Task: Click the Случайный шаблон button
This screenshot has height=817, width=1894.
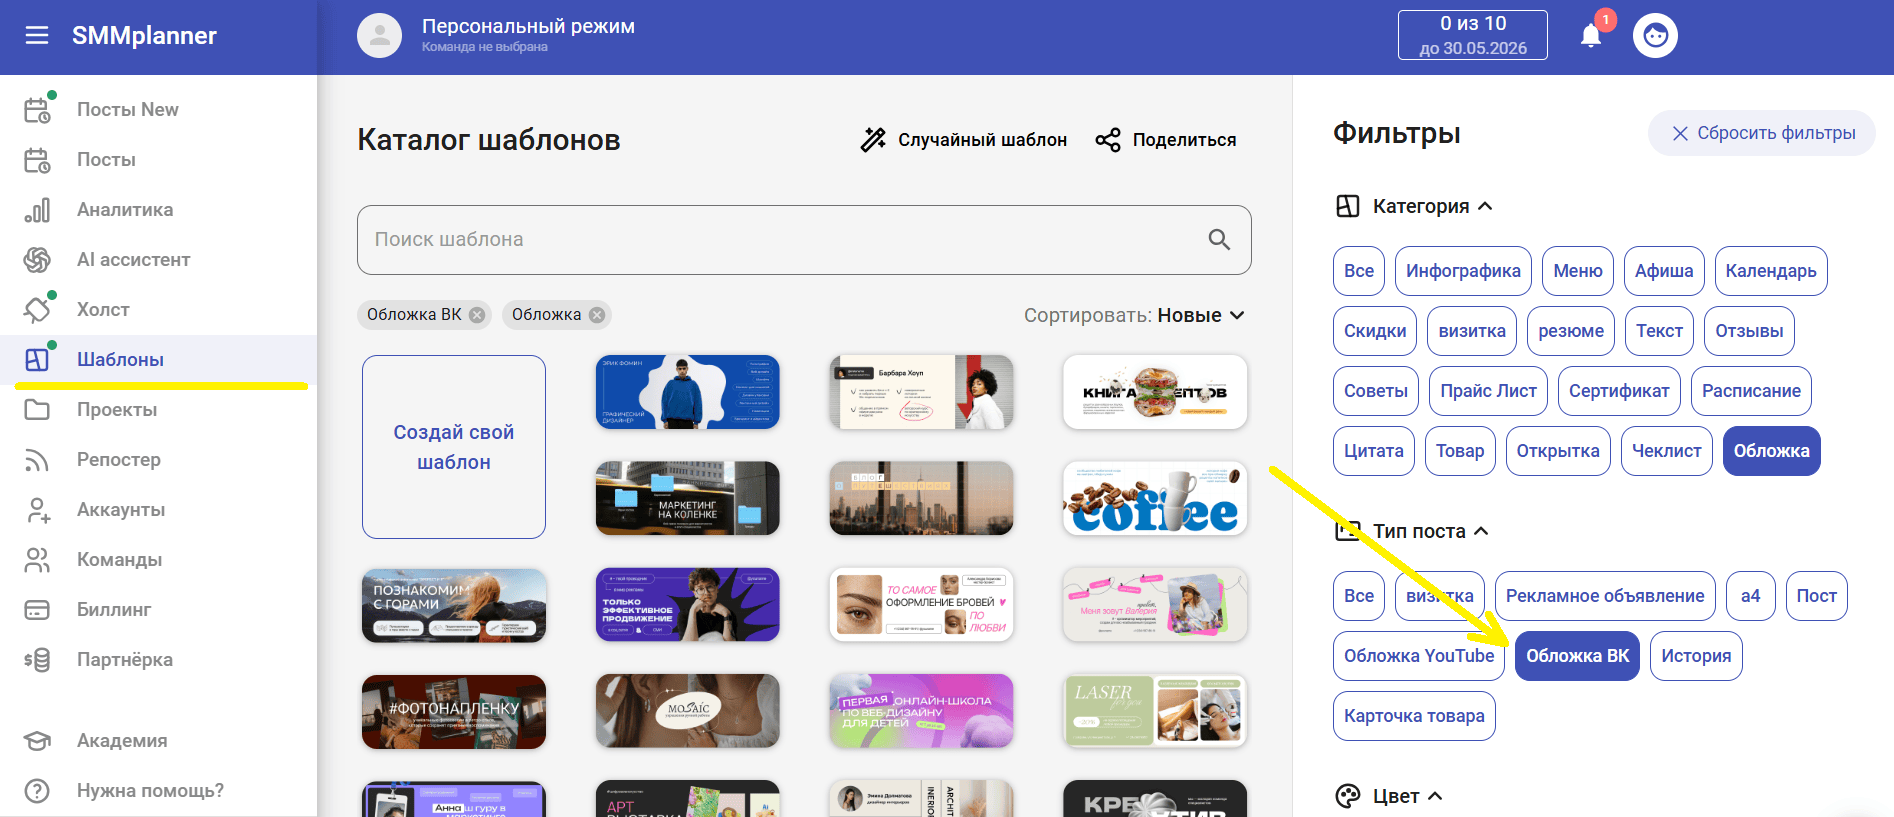Action: point(964,140)
